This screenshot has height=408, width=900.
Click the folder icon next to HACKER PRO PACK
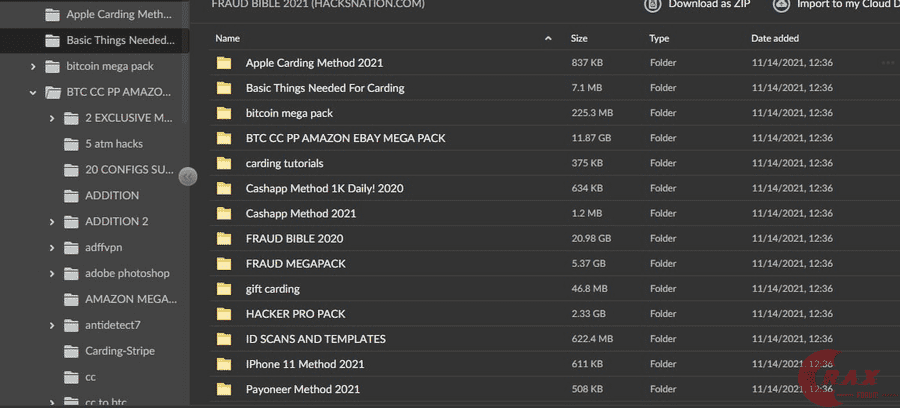coord(224,314)
